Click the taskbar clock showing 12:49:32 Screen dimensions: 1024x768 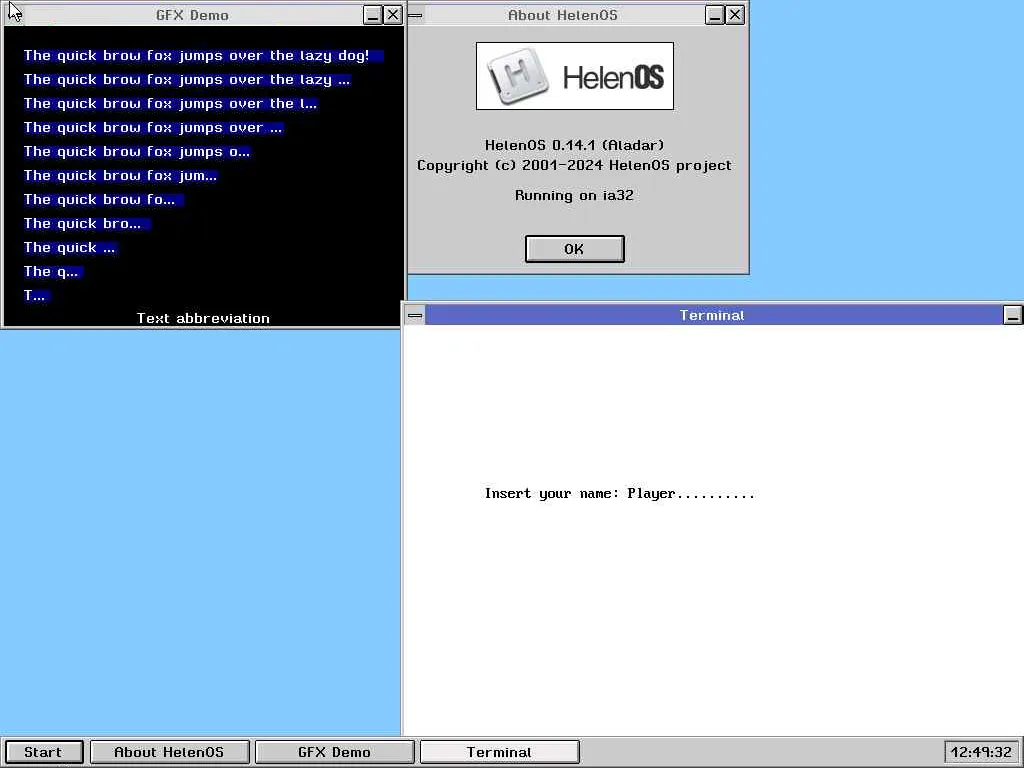[982, 752]
